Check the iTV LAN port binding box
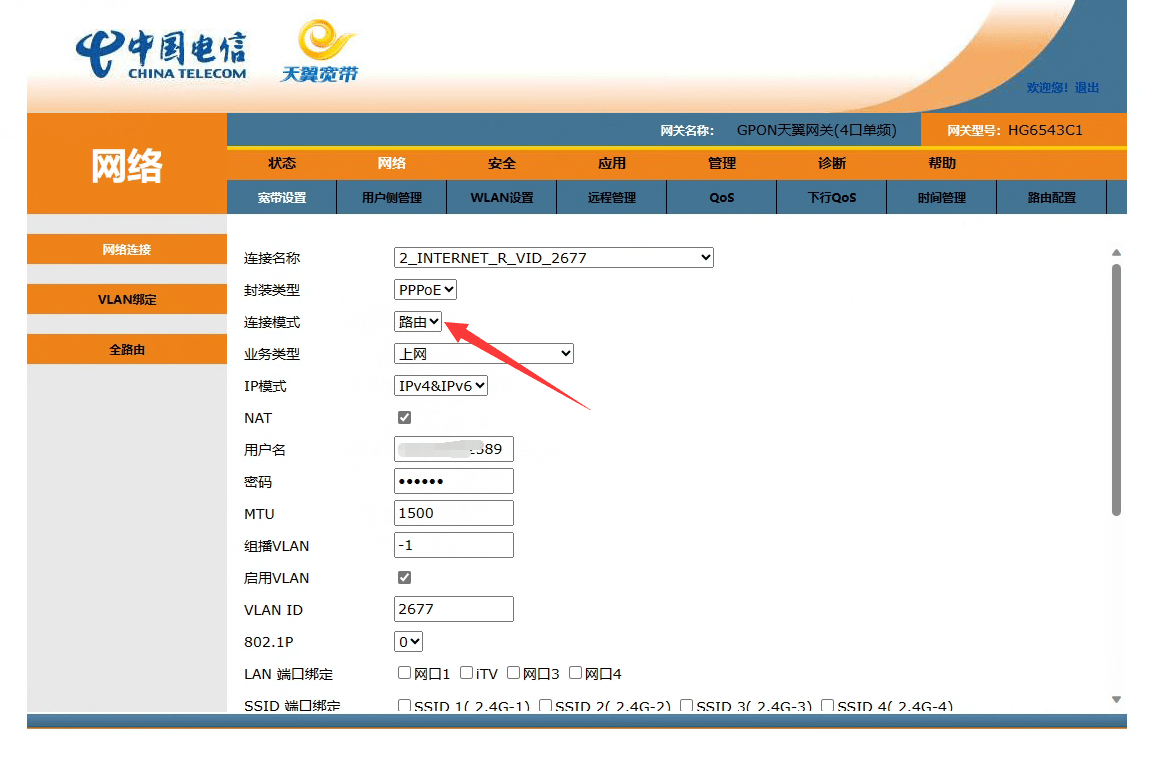Viewport: 1161px width, 773px height. [467, 673]
